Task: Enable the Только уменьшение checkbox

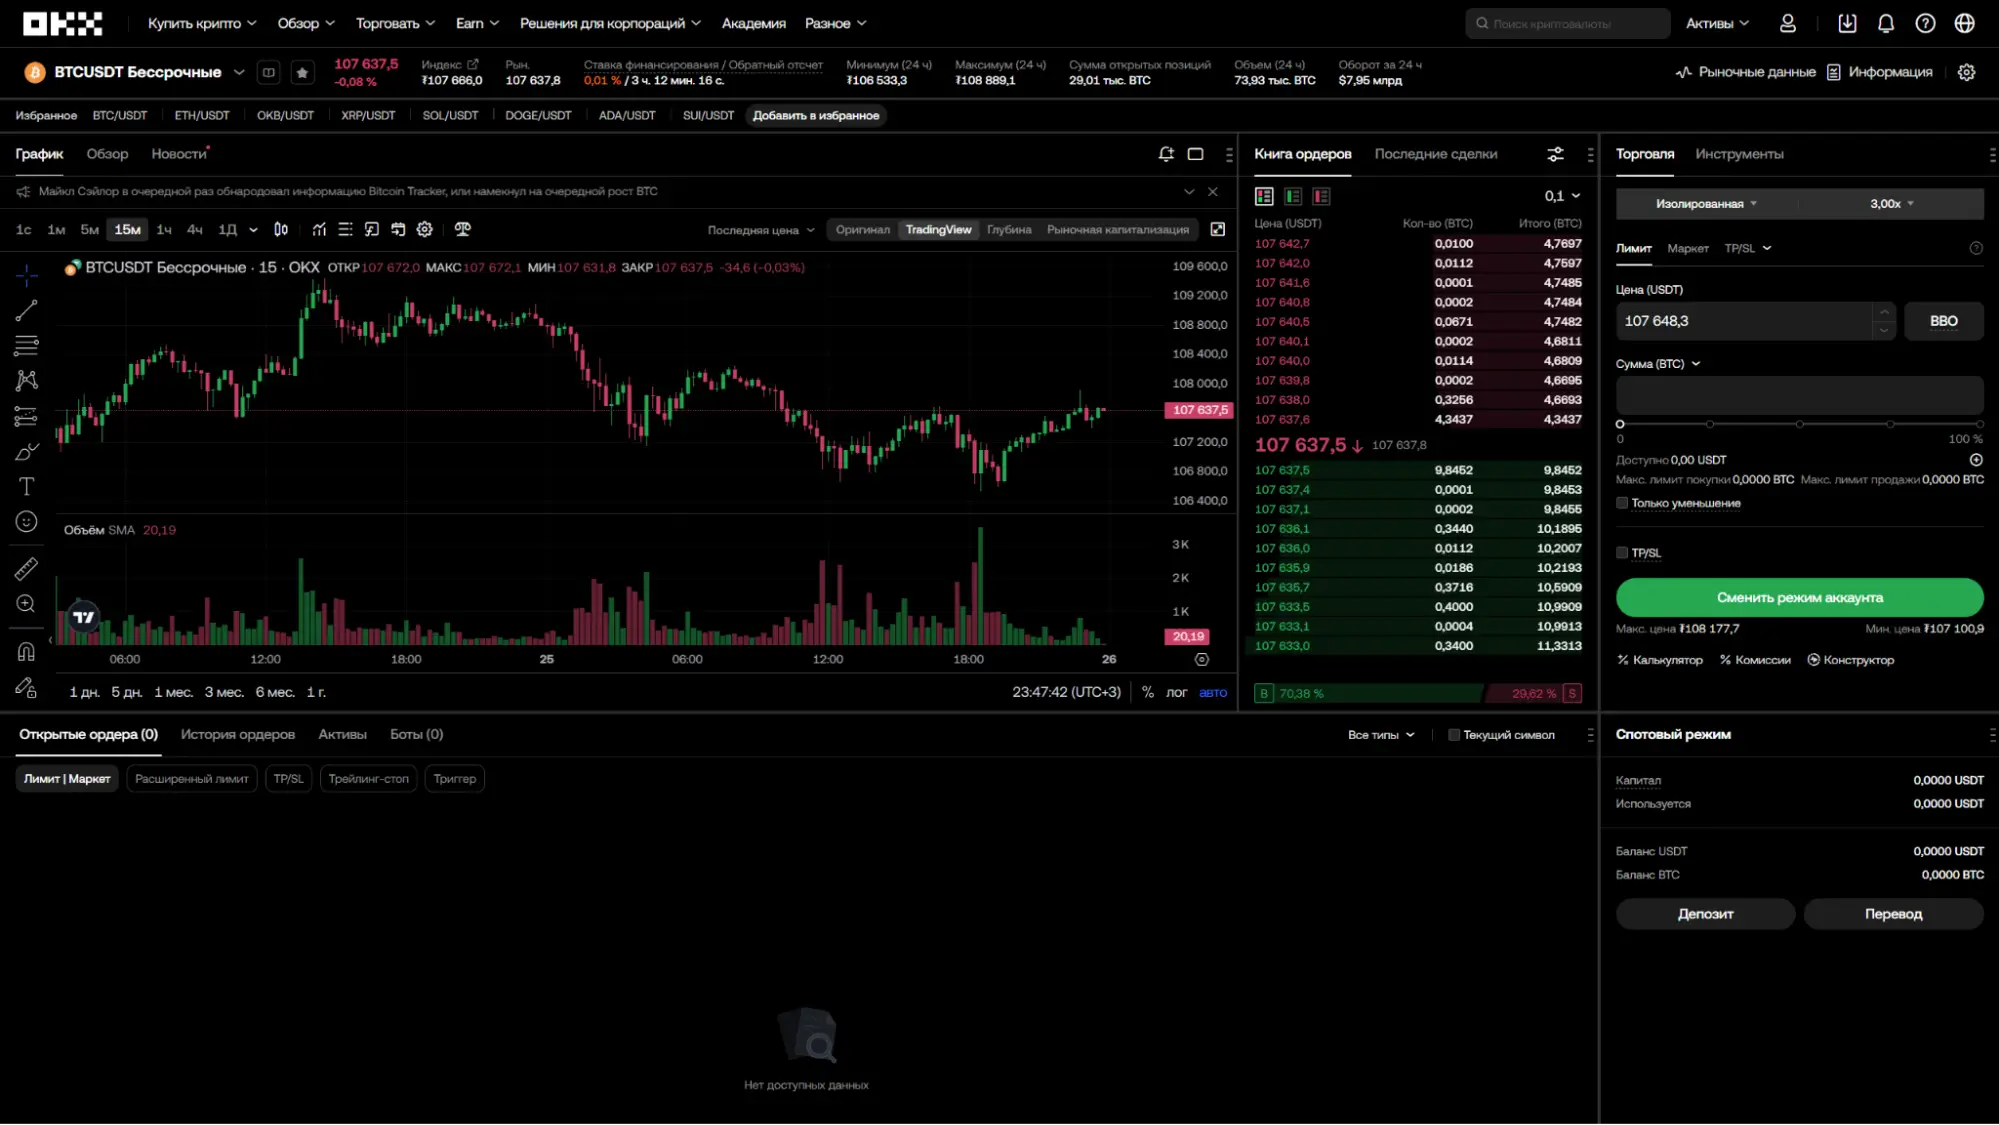Action: click(x=1622, y=503)
